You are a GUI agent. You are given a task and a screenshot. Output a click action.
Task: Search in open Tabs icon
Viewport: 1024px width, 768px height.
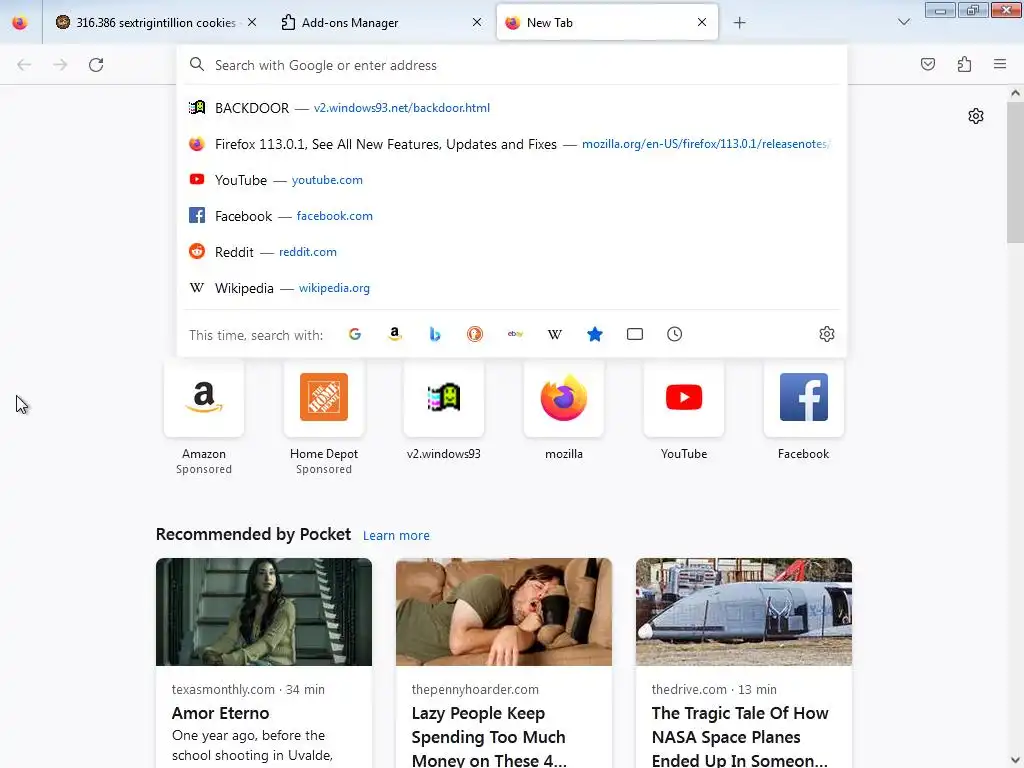pyautogui.click(x=635, y=334)
